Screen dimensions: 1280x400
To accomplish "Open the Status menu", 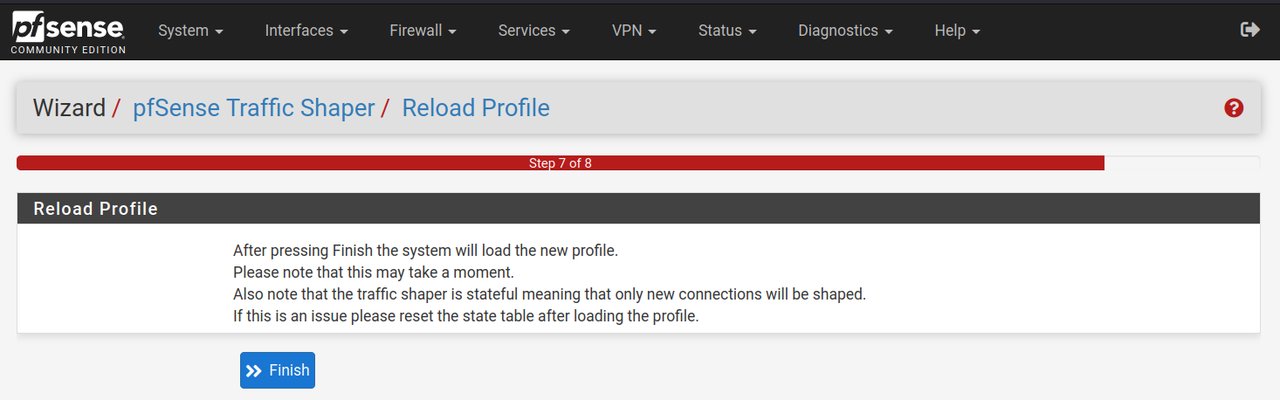I will pos(727,30).
